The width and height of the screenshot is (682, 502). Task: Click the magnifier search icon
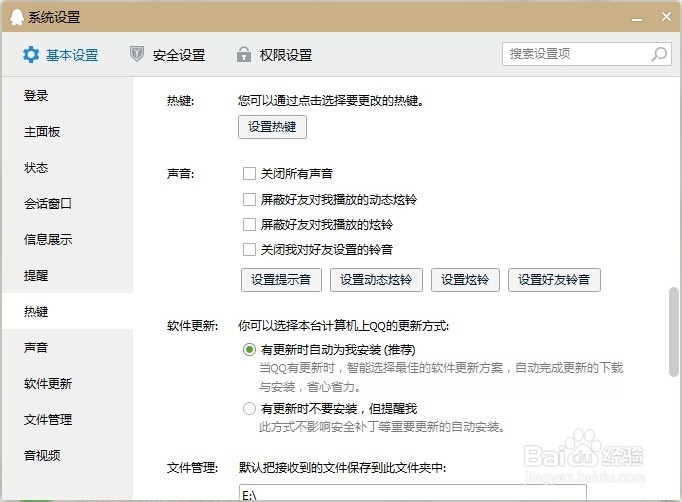(x=659, y=54)
